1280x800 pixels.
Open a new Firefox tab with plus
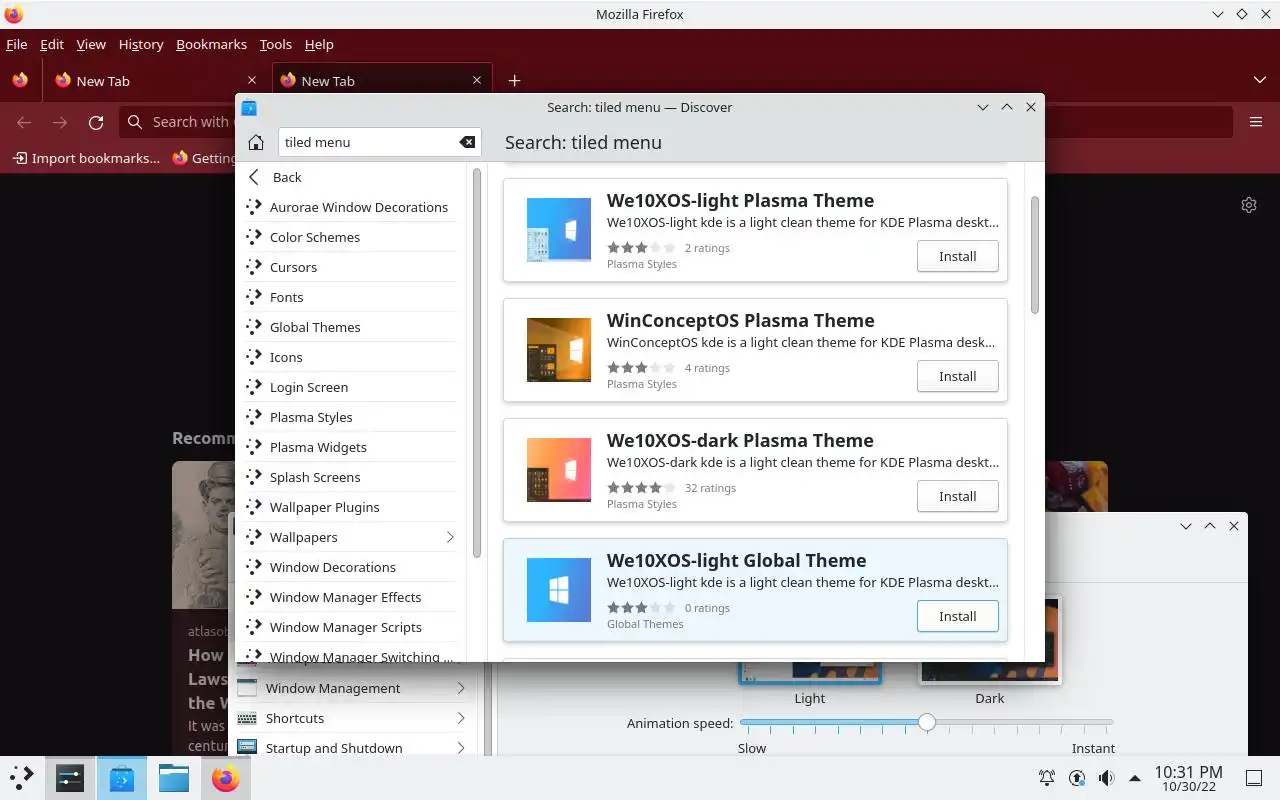[514, 81]
